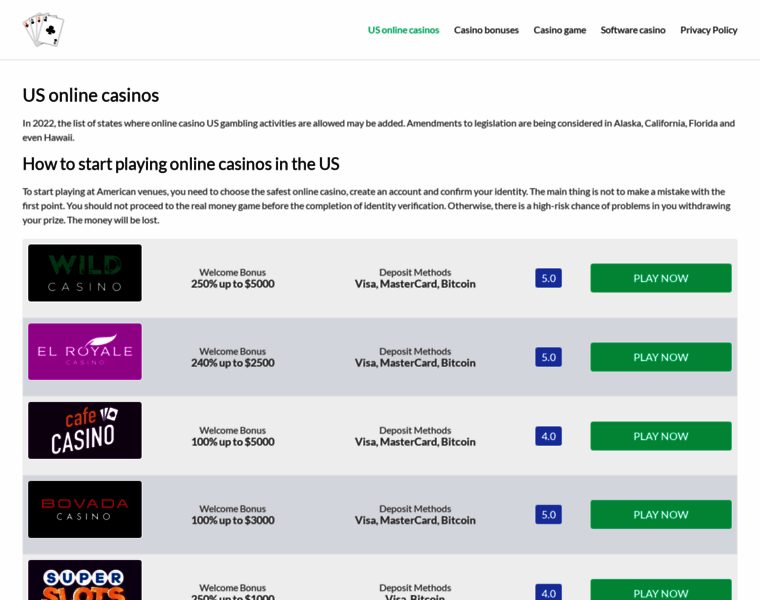Viewport: 760px width, 600px height.
Task: Open the US online casinos menu item
Action: point(403,30)
